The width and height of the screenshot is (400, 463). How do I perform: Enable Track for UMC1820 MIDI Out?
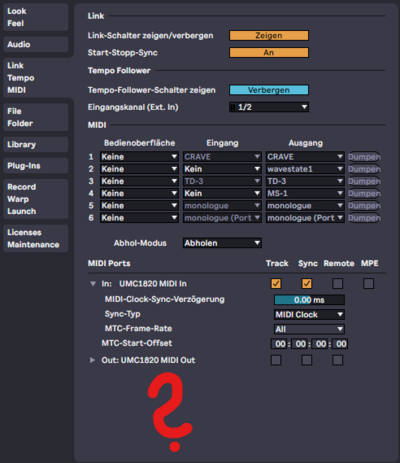point(276,360)
